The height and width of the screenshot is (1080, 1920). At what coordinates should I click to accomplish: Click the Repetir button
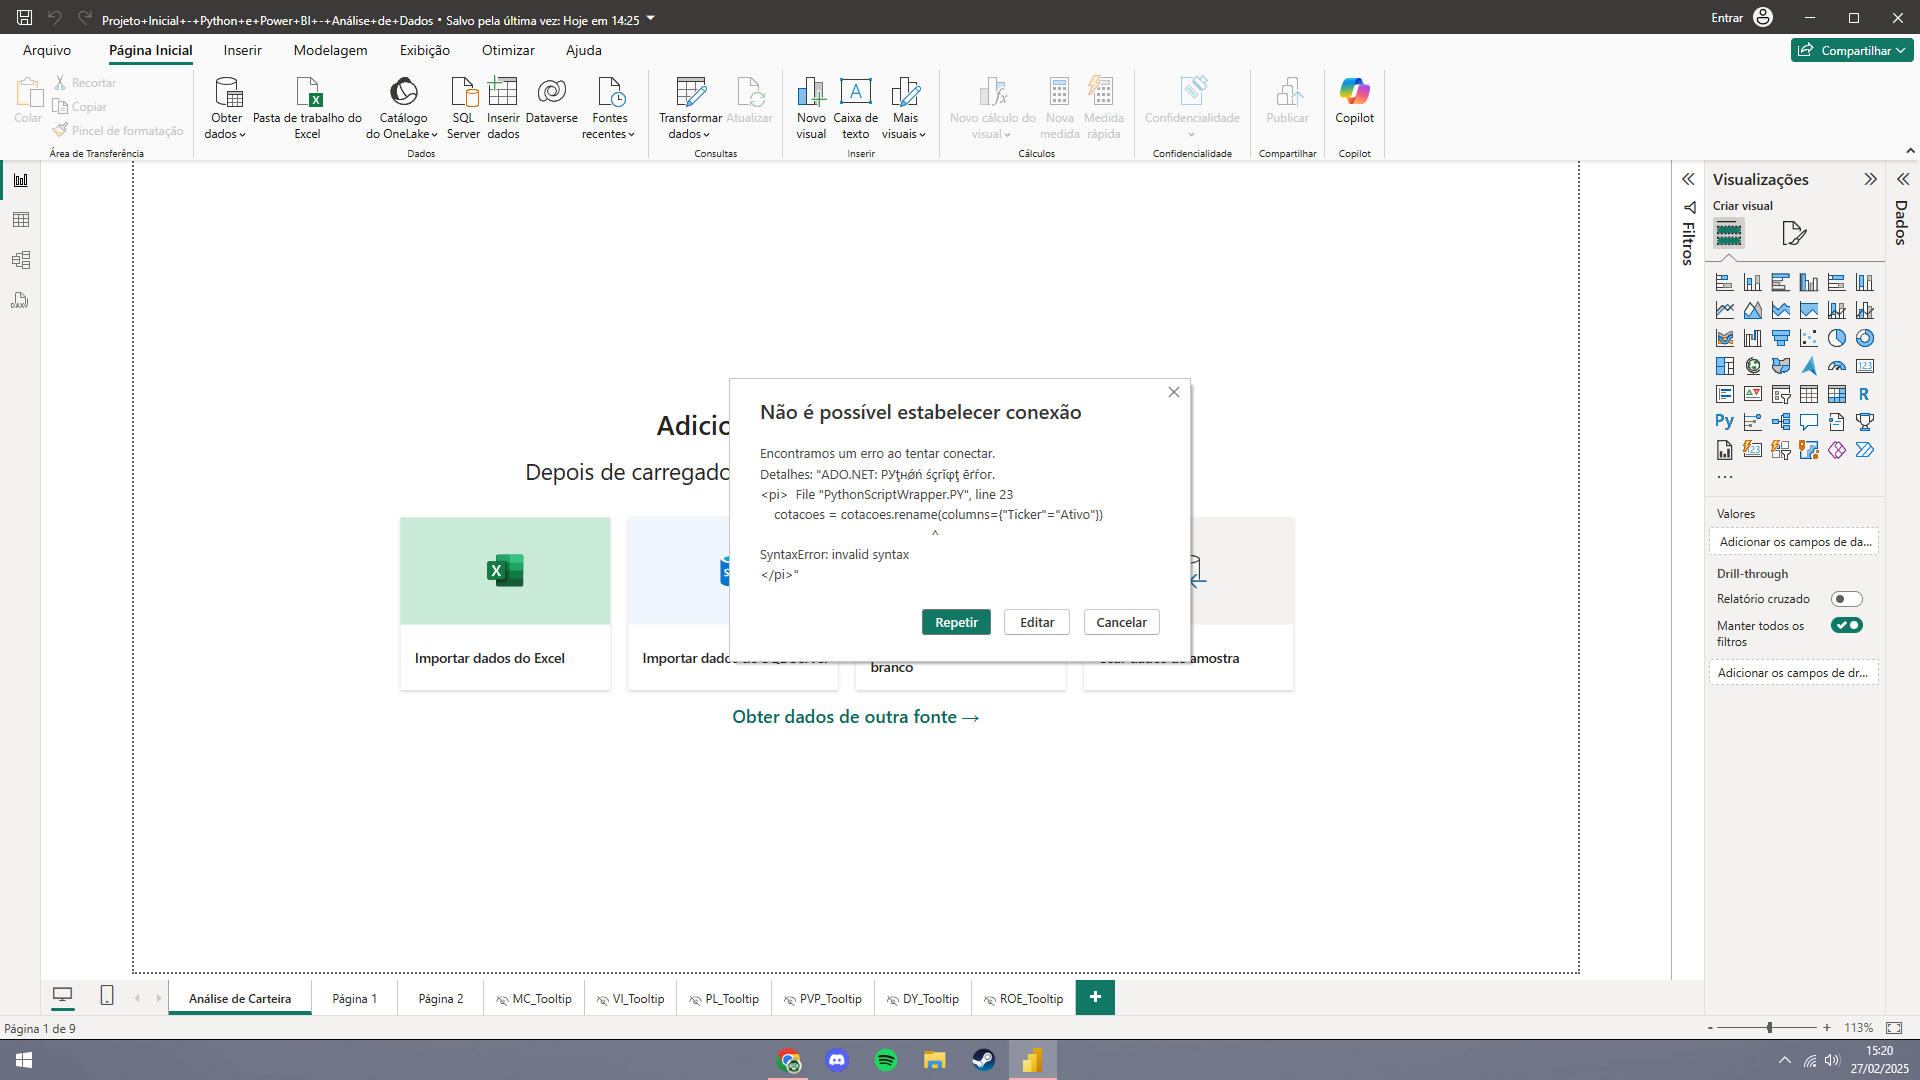956,622
